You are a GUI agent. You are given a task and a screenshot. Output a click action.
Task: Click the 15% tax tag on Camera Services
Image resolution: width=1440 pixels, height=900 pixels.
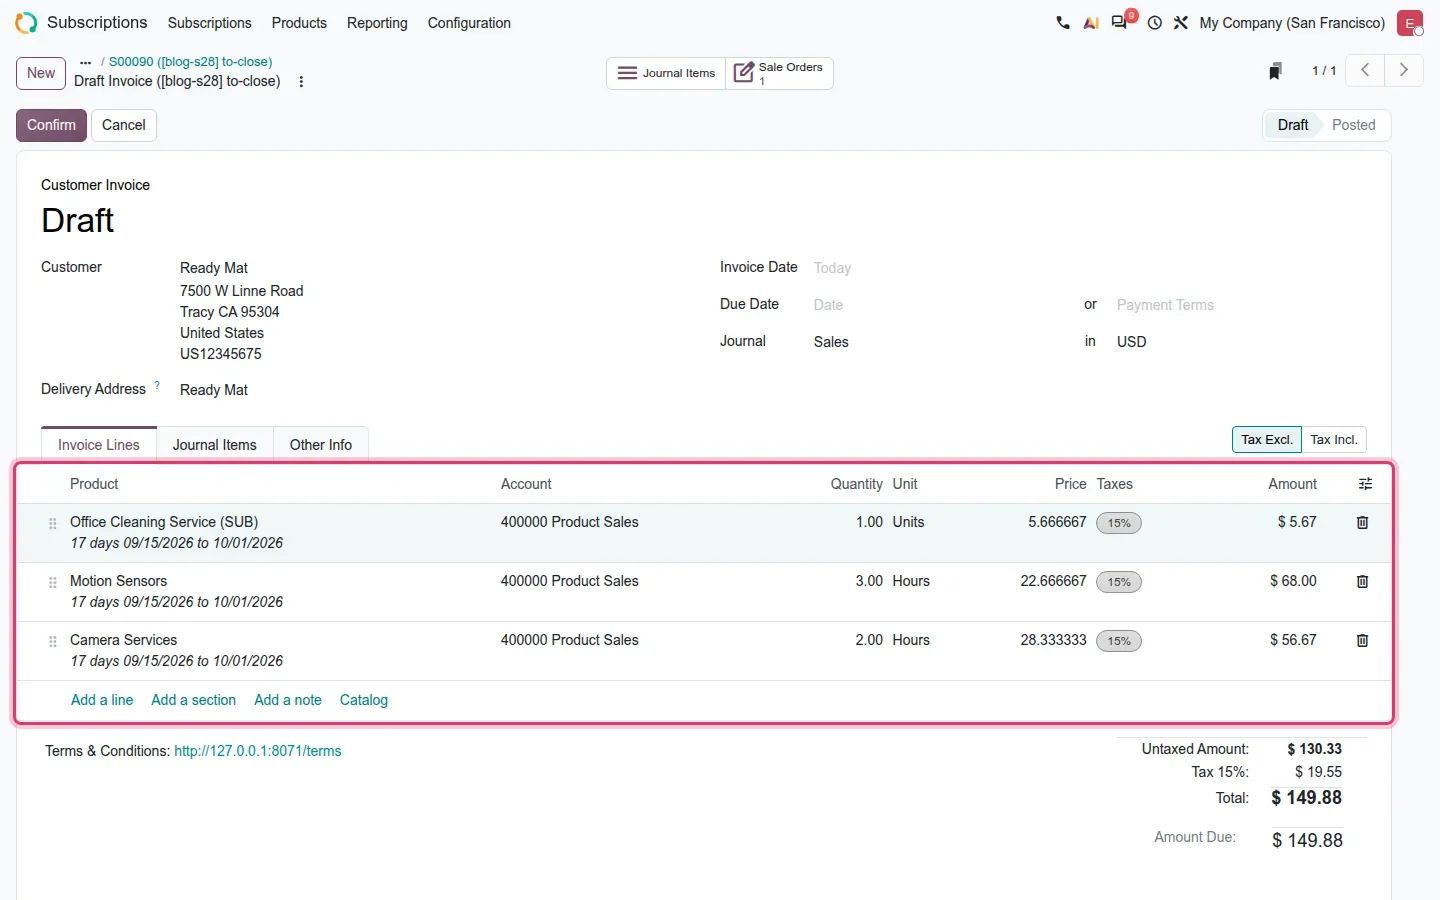1119,641
